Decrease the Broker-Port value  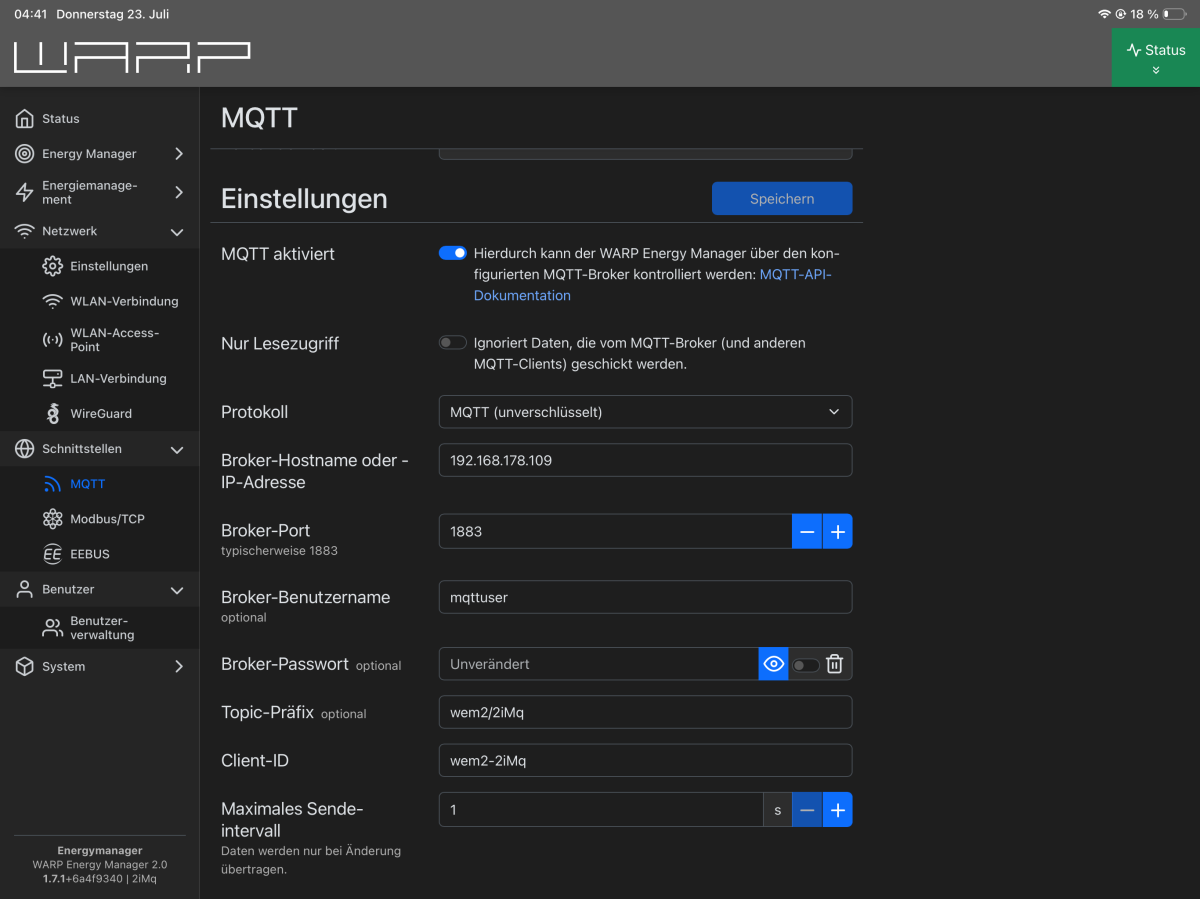point(807,532)
